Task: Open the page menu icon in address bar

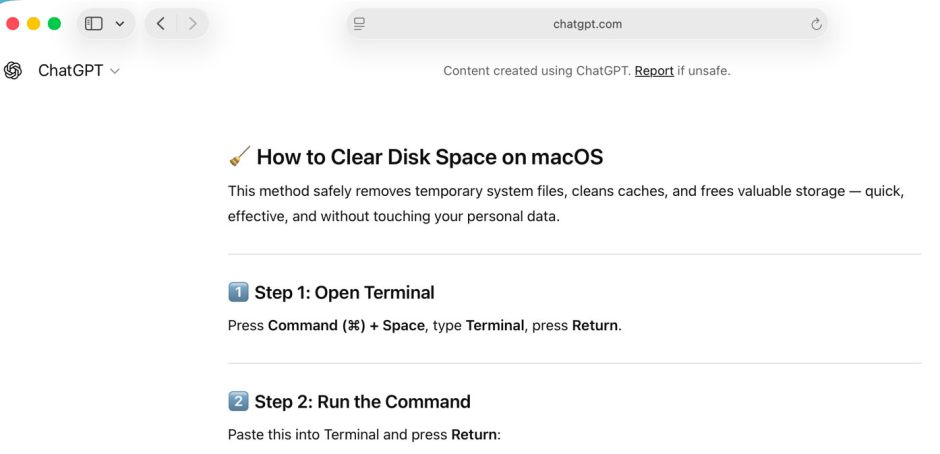Action: click(360, 24)
